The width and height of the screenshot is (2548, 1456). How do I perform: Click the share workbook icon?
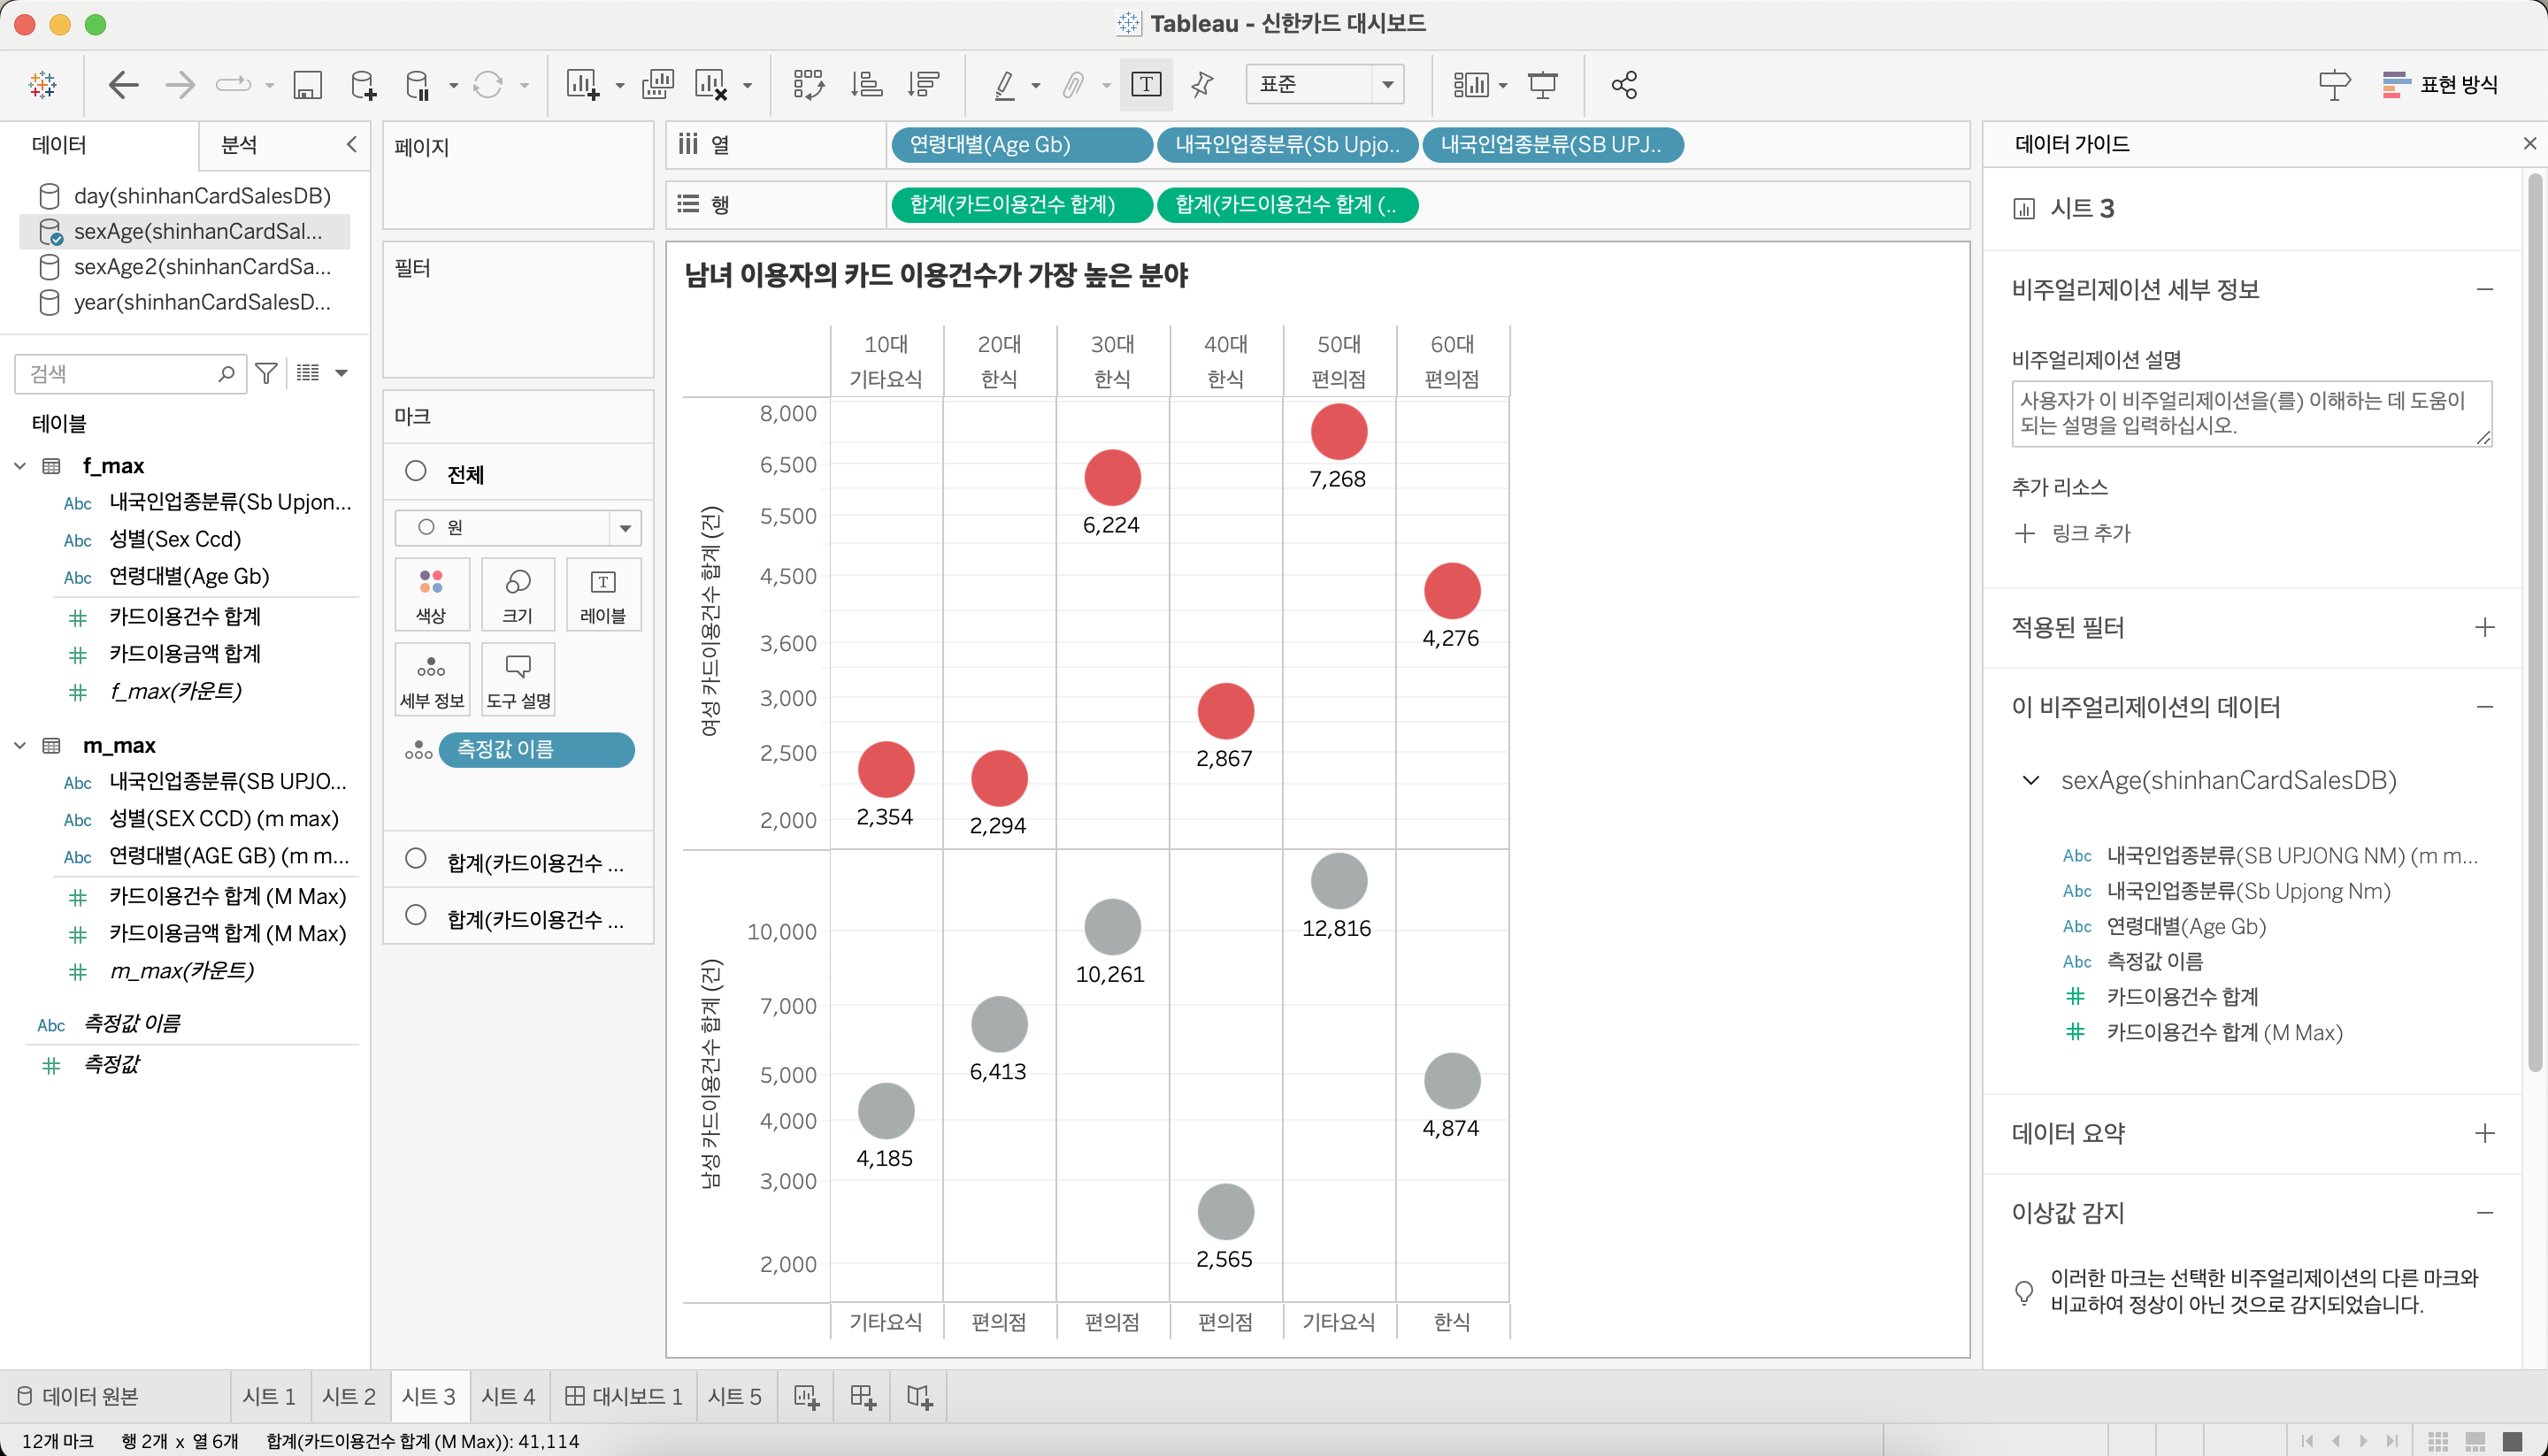pyautogui.click(x=1624, y=85)
